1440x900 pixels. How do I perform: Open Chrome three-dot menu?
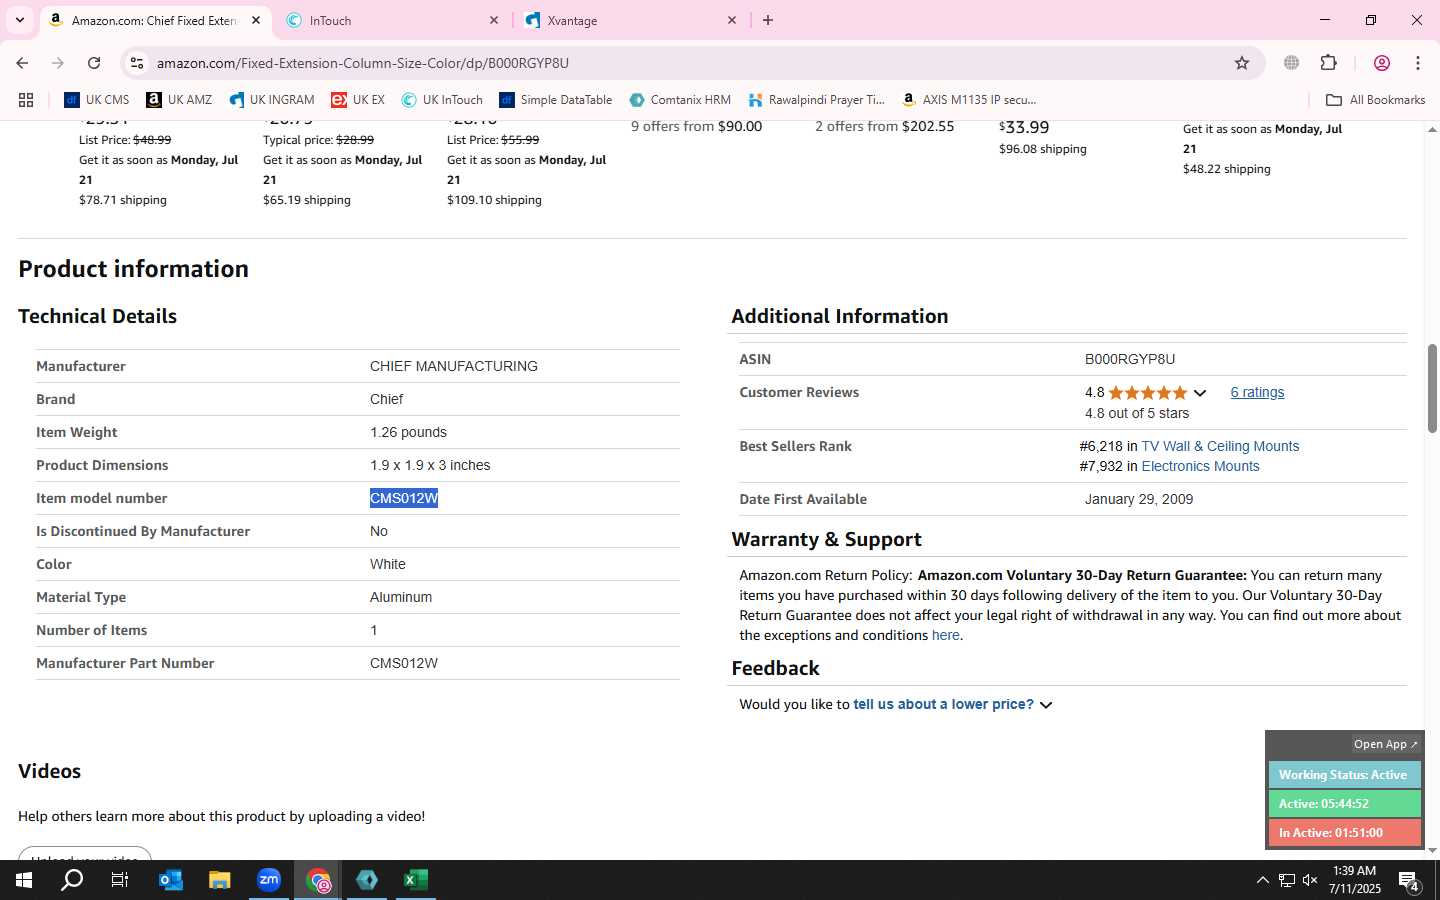[x=1418, y=63]
